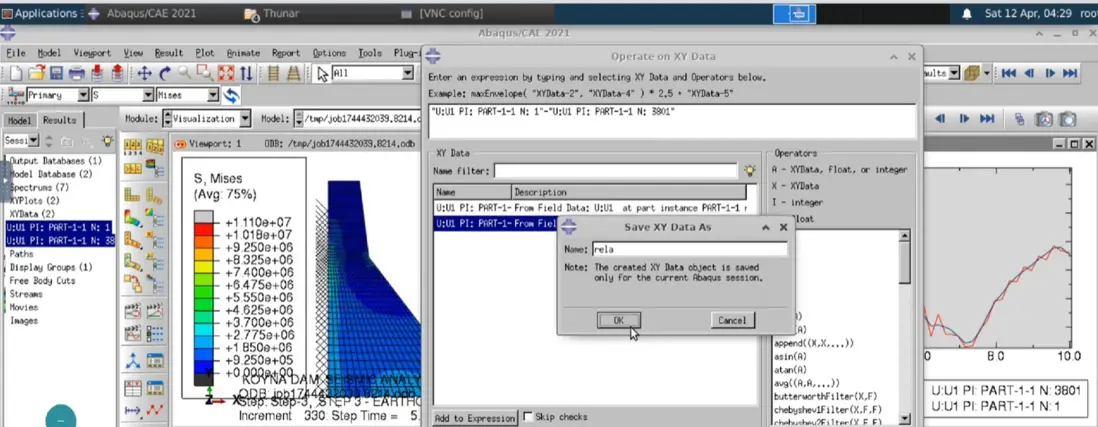Open the Viewport menu
The image size is (1098, 427).
(92, 52)
